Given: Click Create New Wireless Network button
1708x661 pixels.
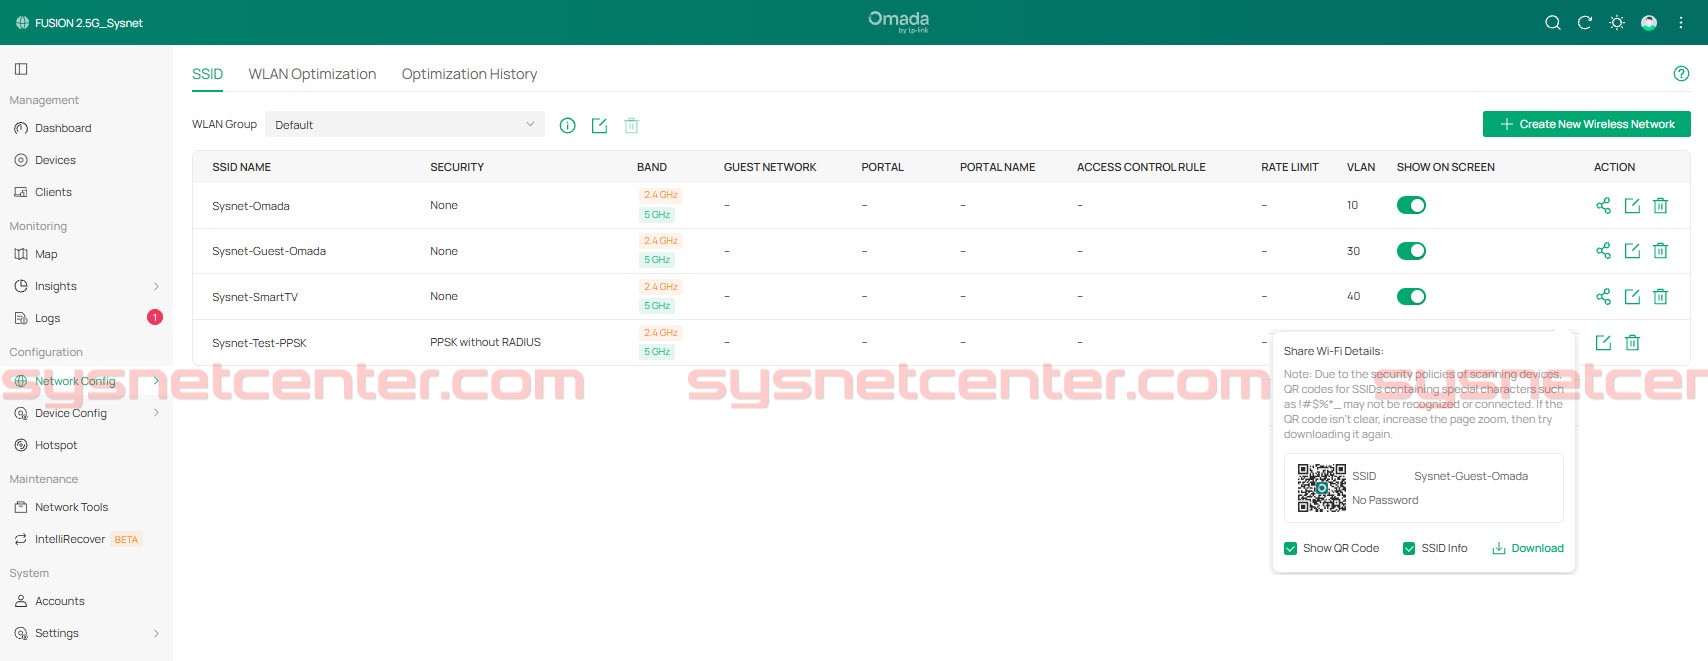Looking at the screenshot, I should click(1586, 124).
